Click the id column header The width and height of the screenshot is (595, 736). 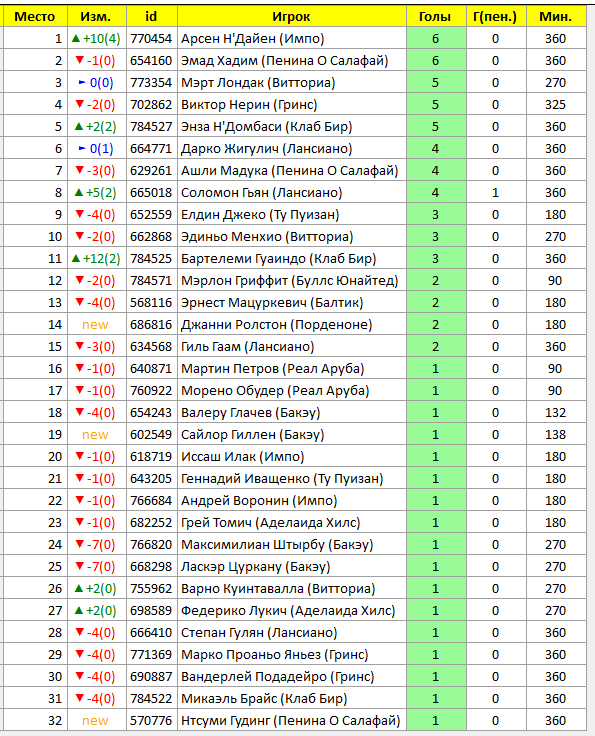(x=152, y=17)
